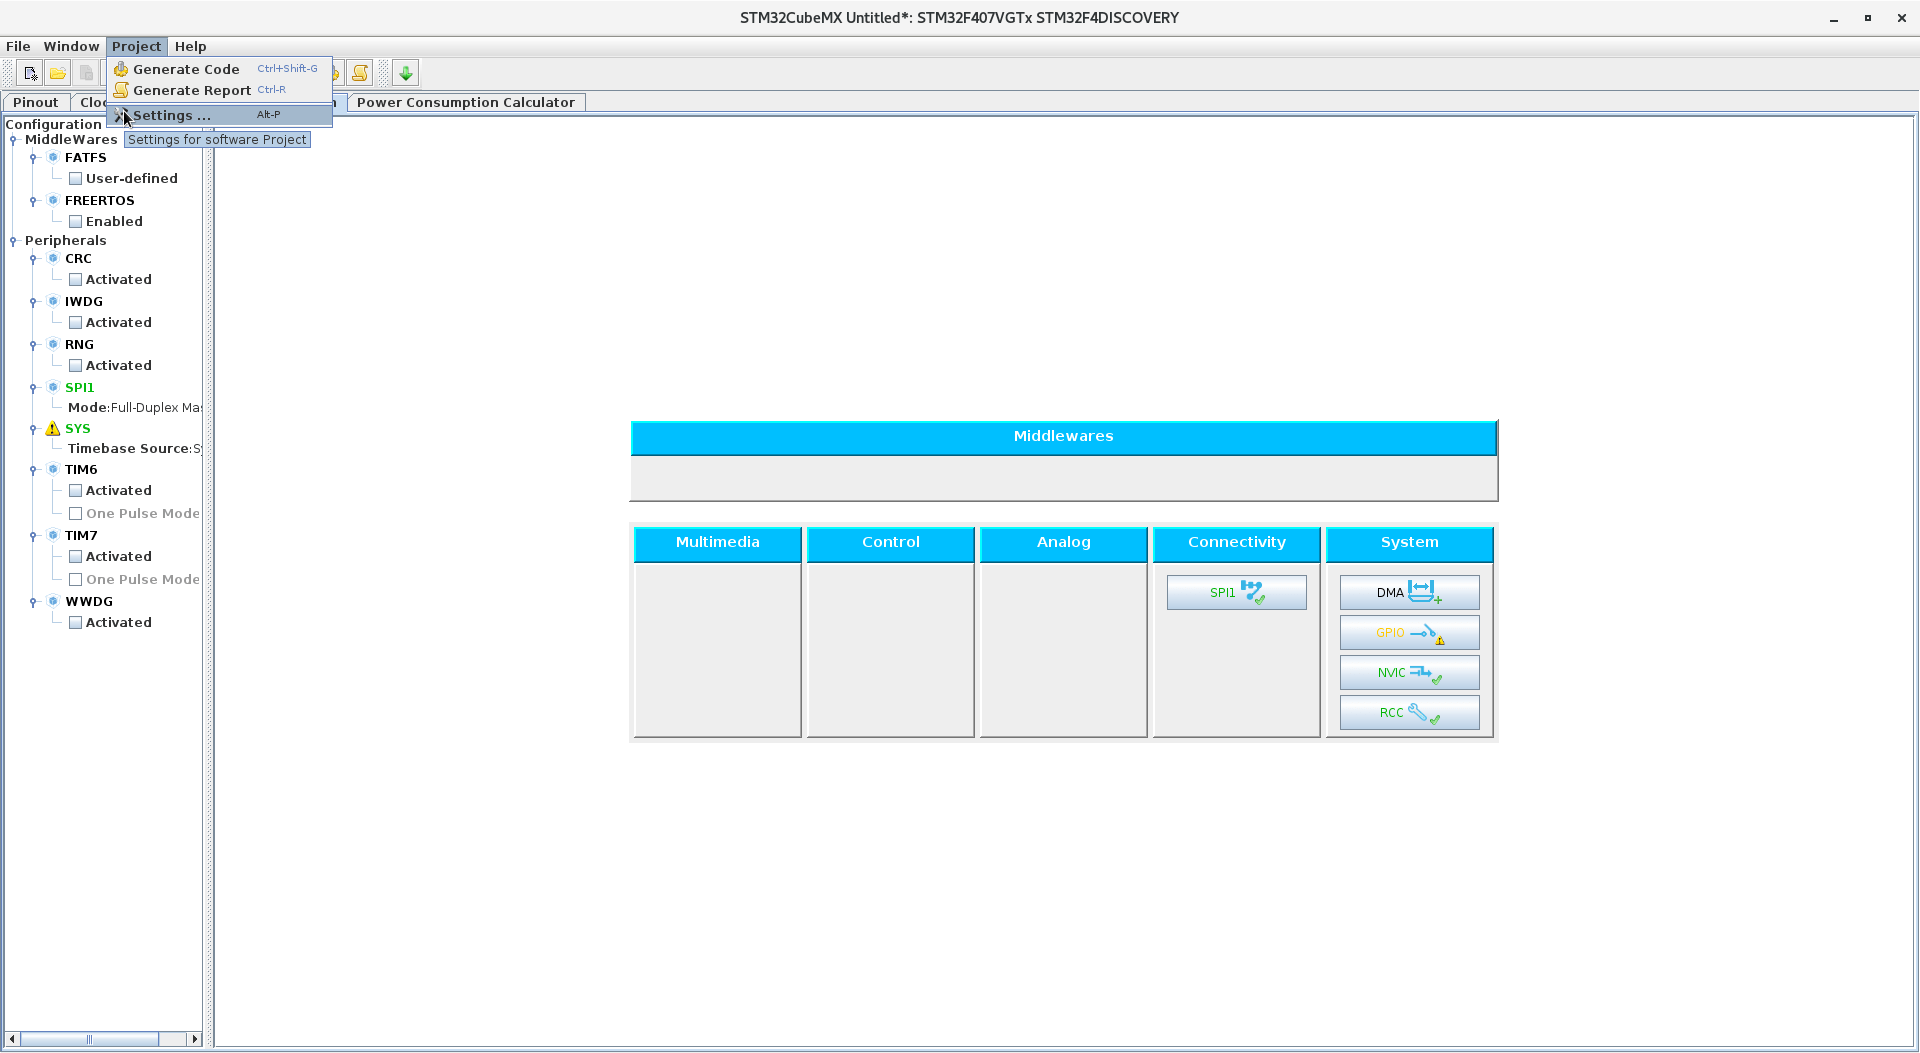Collapse the MiddleWares tree node

[13, 140]
